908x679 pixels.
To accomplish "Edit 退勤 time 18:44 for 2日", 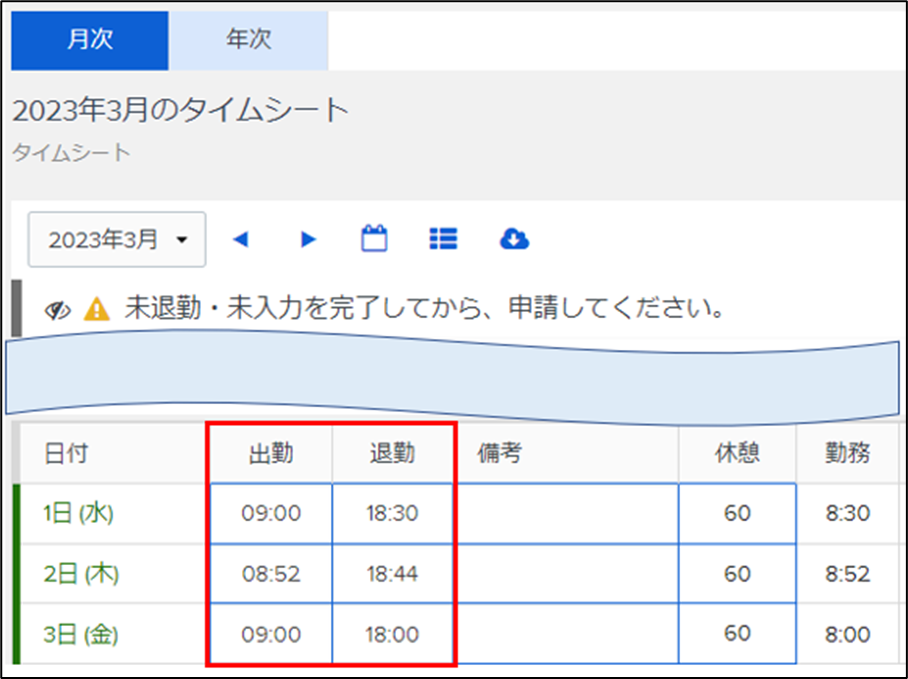I will tap(392, 574).
